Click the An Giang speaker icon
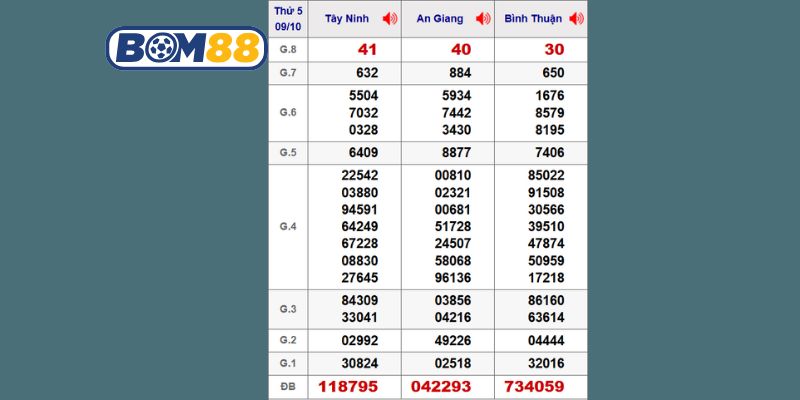The width and height of the screenshot is (800, 400). coord(483,19)
